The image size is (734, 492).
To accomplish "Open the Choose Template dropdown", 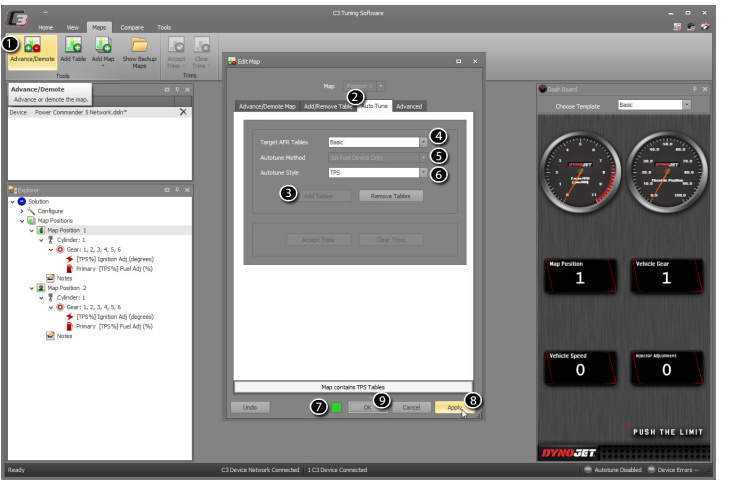I will point(687,104).
